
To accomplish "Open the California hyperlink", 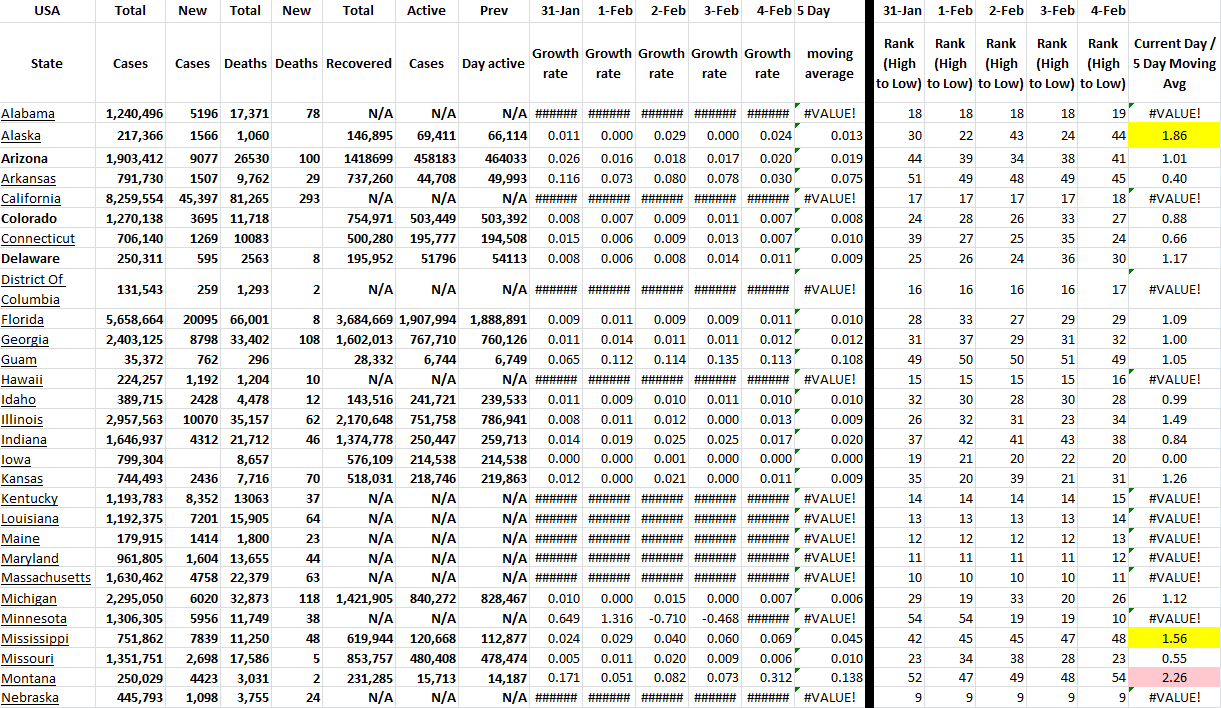I will click(x=30, y=199).
